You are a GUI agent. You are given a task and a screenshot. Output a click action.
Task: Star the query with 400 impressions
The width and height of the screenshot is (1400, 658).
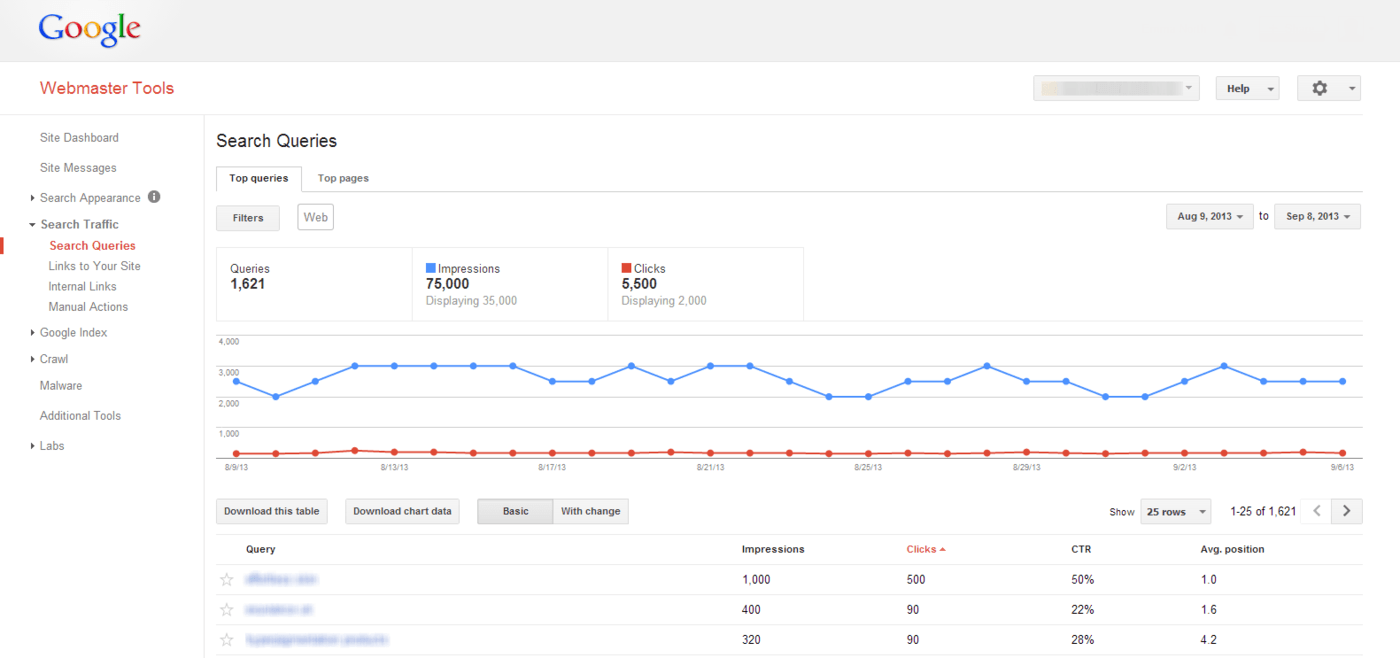tap(227, 610)
